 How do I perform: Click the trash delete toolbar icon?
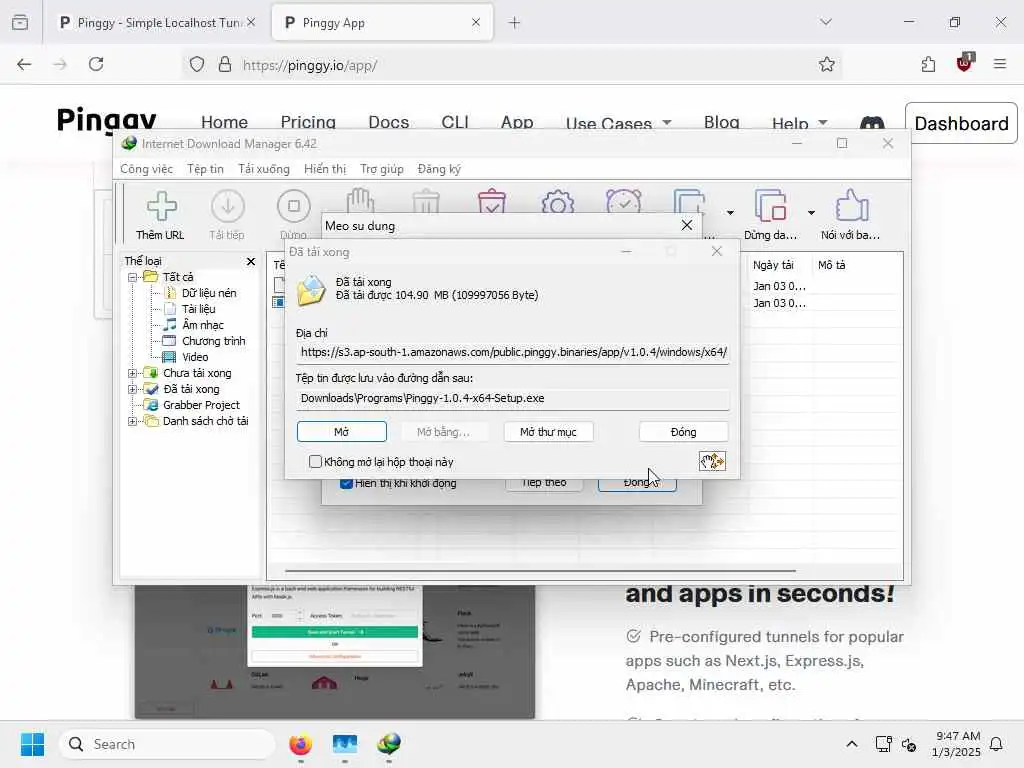426,201
